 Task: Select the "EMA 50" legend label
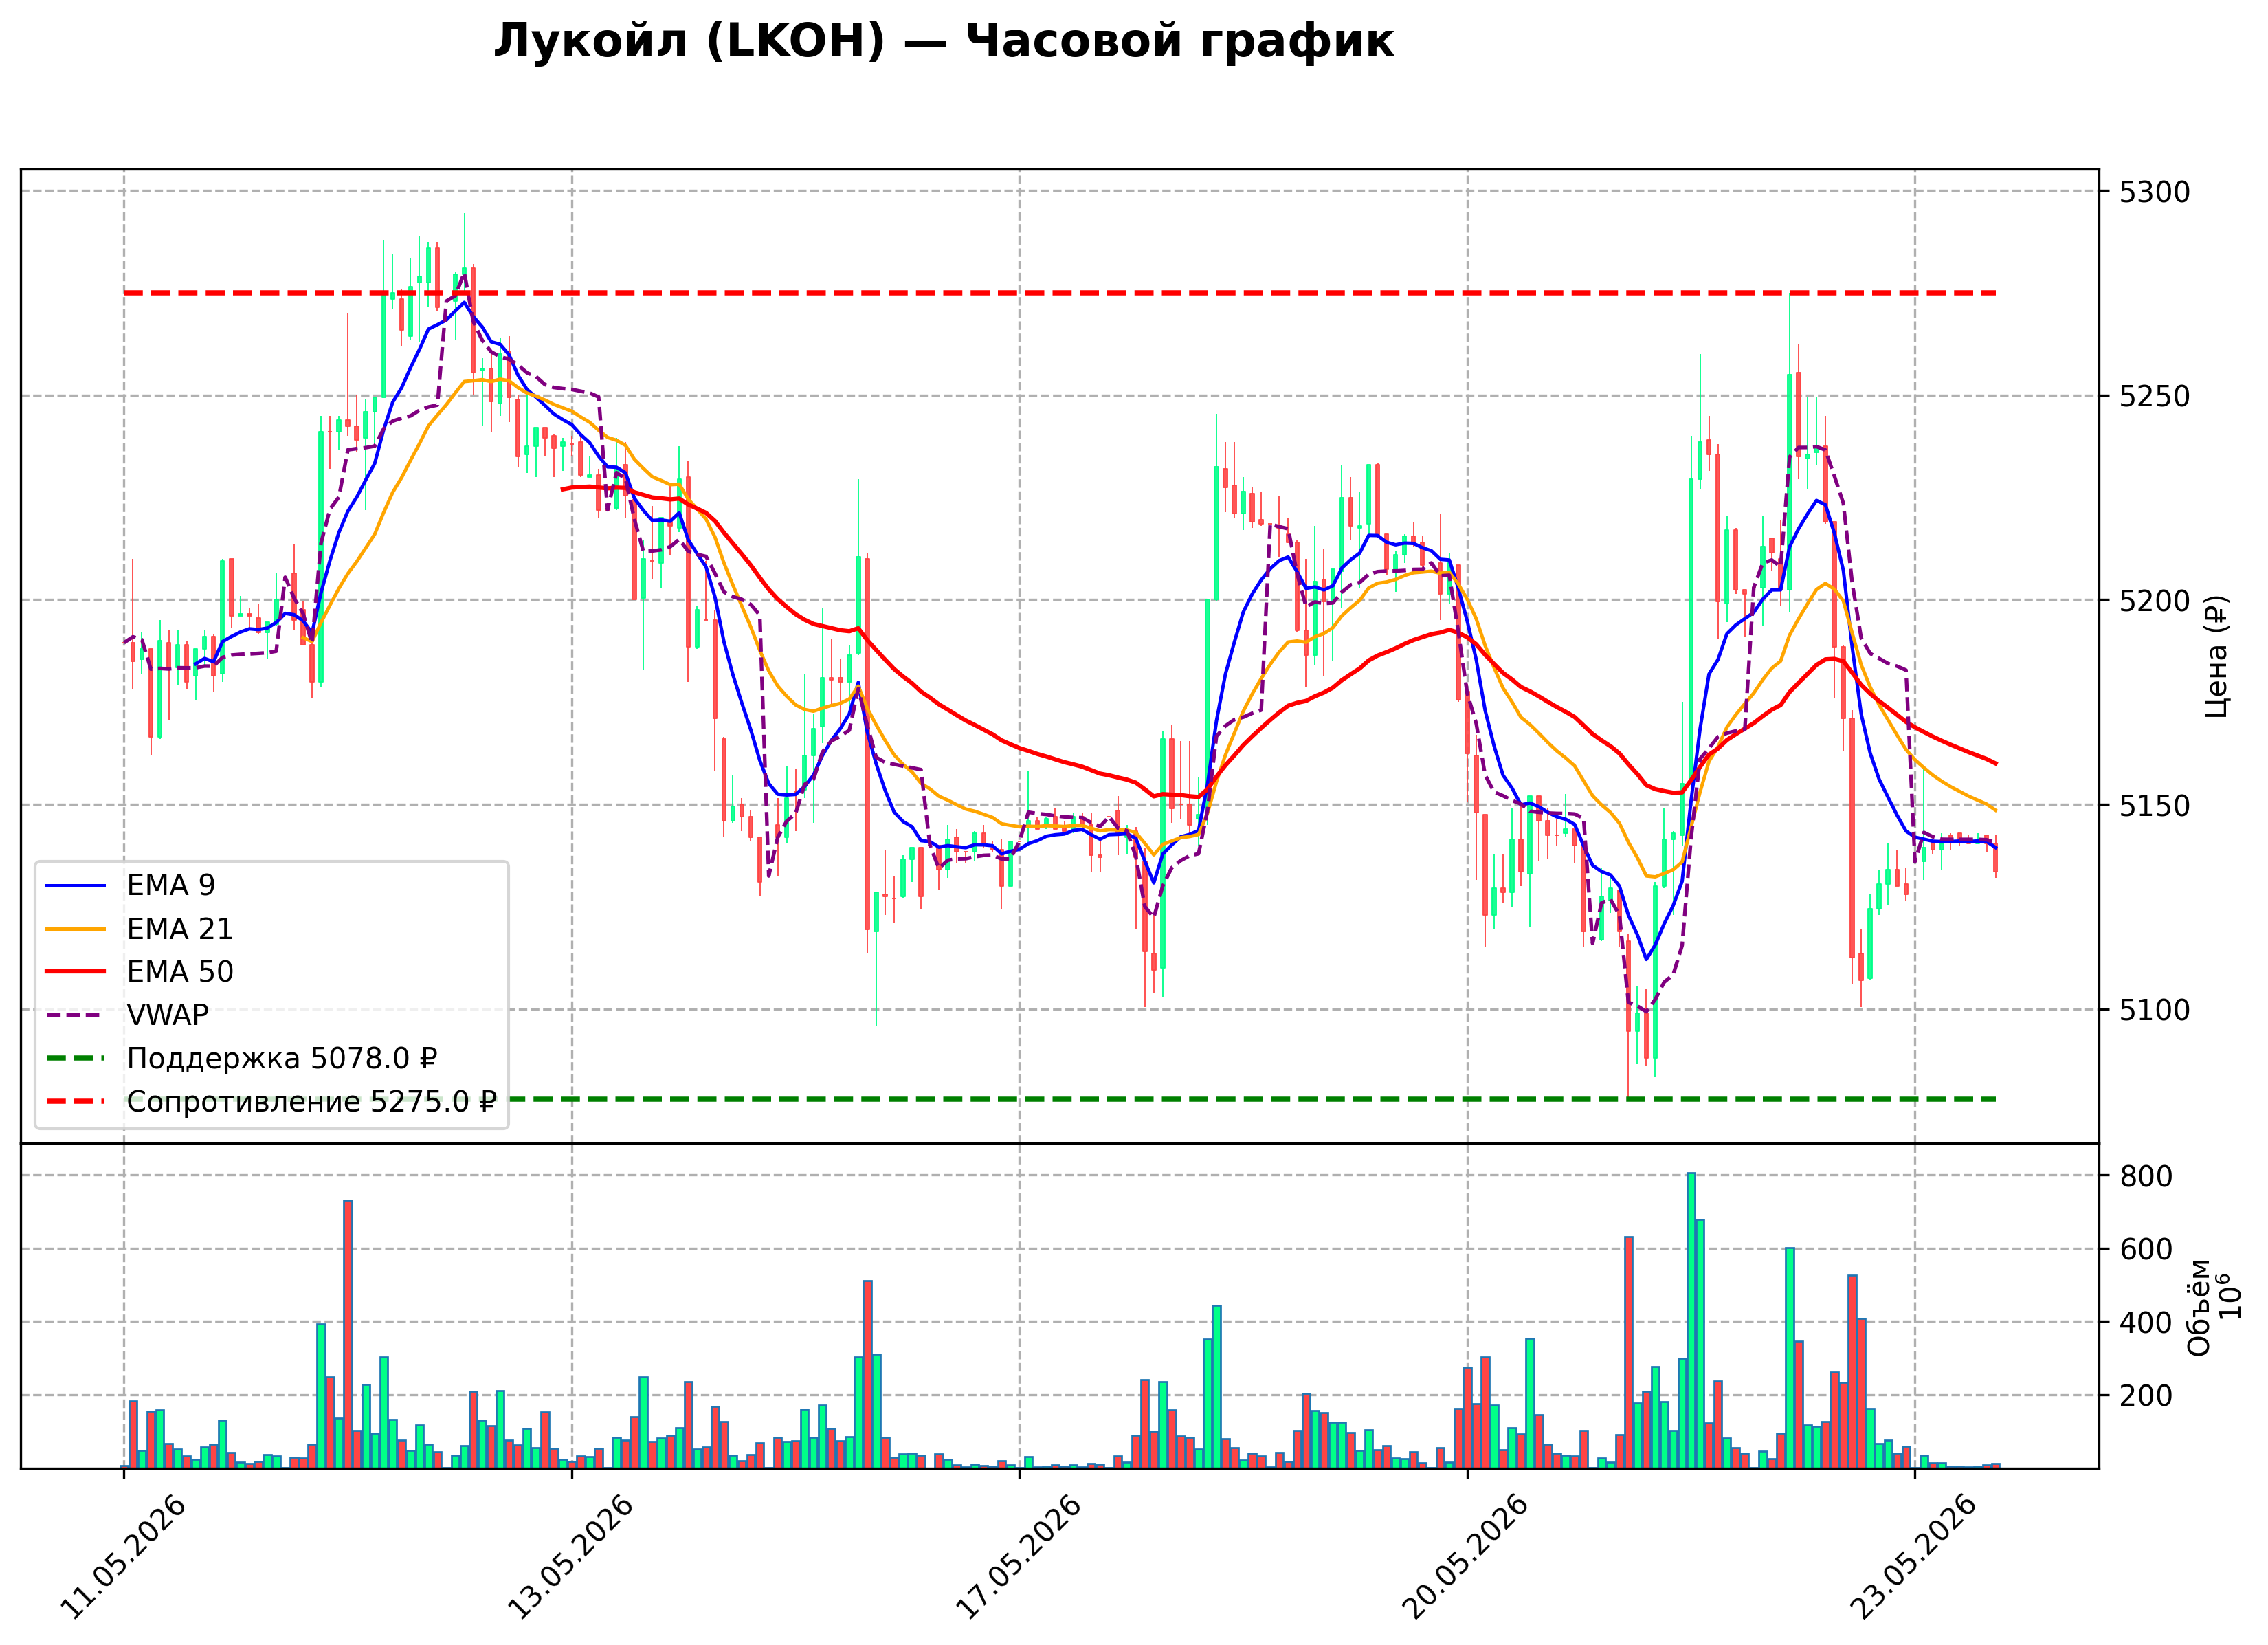click(x=180, y=972)
